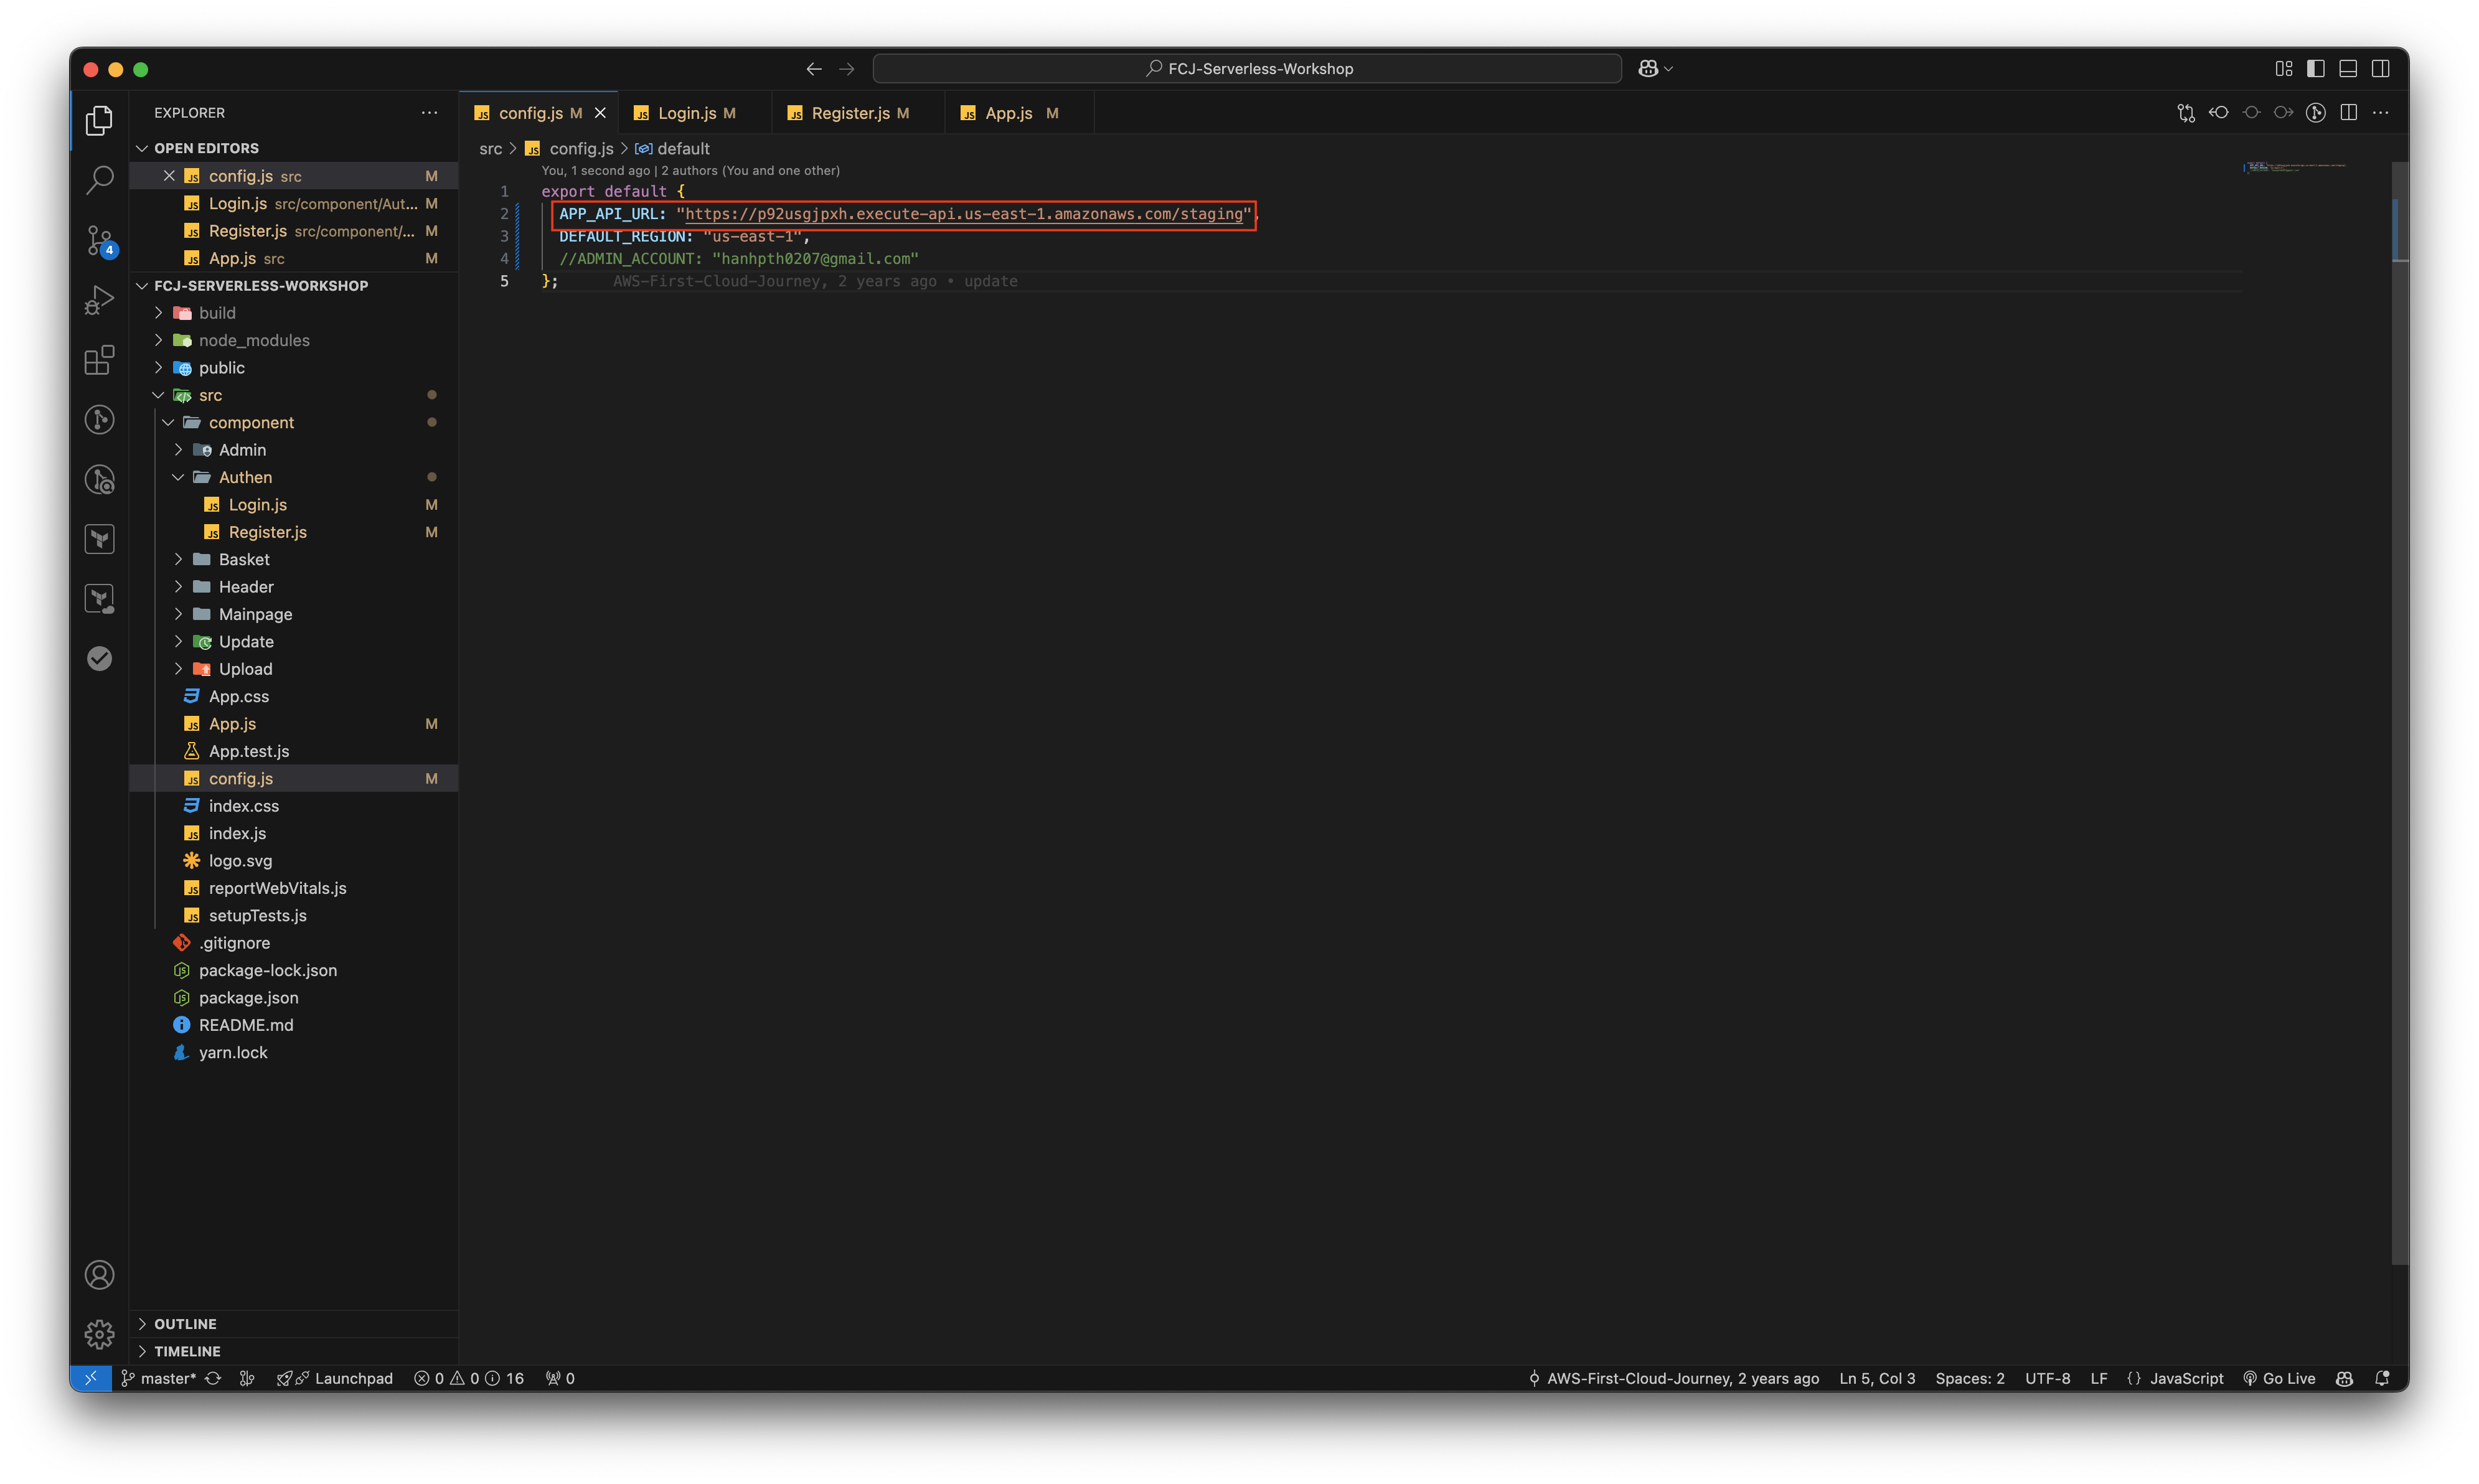This screenshot has height=1484, width=2479.
Task: Open index.js in the file tree
Action: [x=237, y=833]
